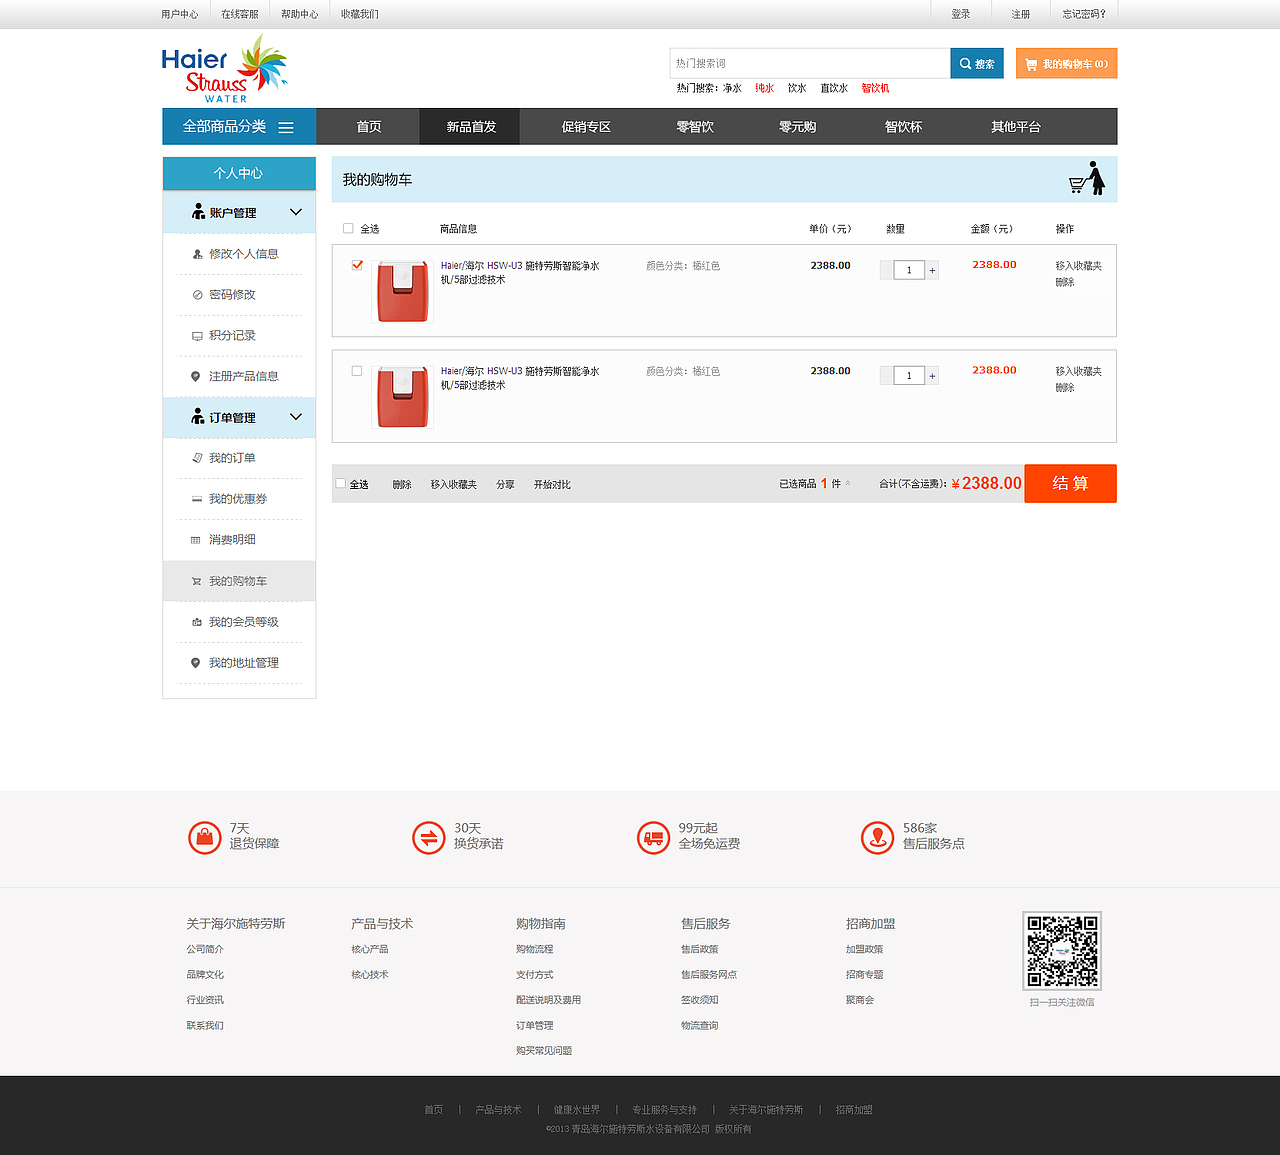Click the 99元起全场免运费 truck icon

point(653,837)
